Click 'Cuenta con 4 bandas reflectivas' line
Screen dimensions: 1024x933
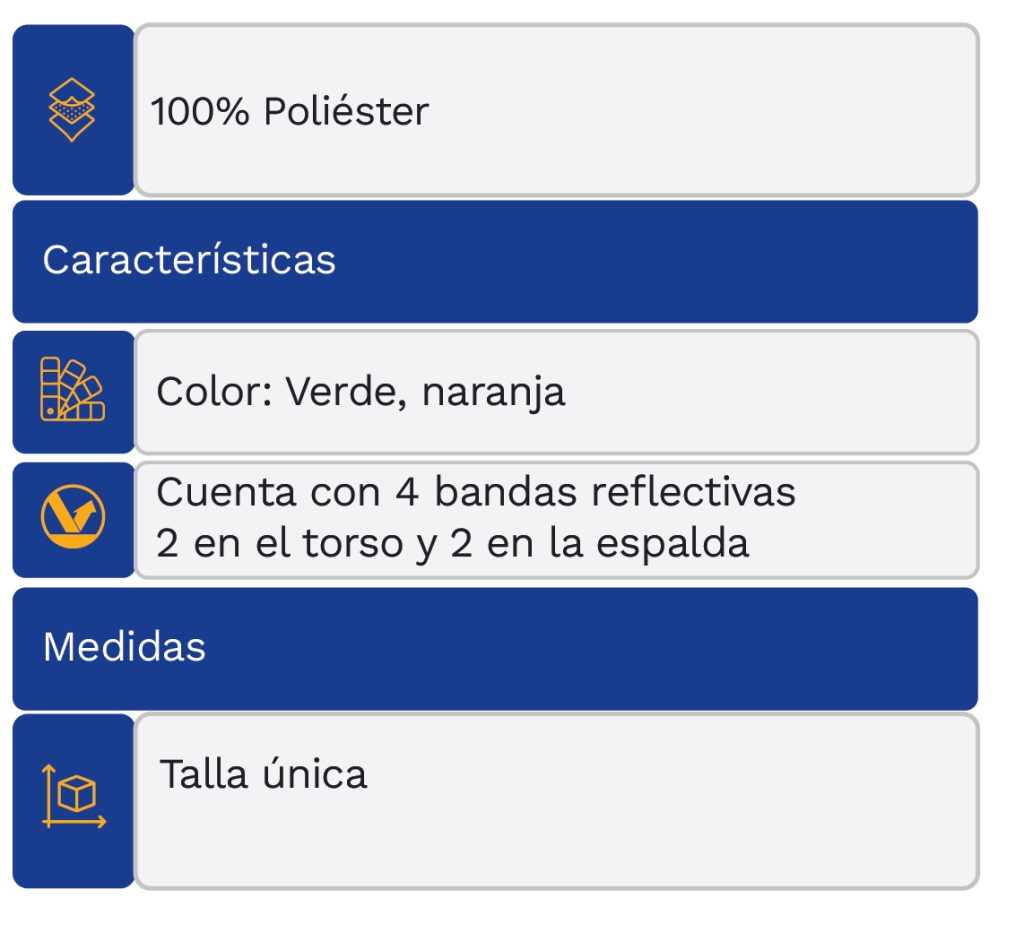476,492
